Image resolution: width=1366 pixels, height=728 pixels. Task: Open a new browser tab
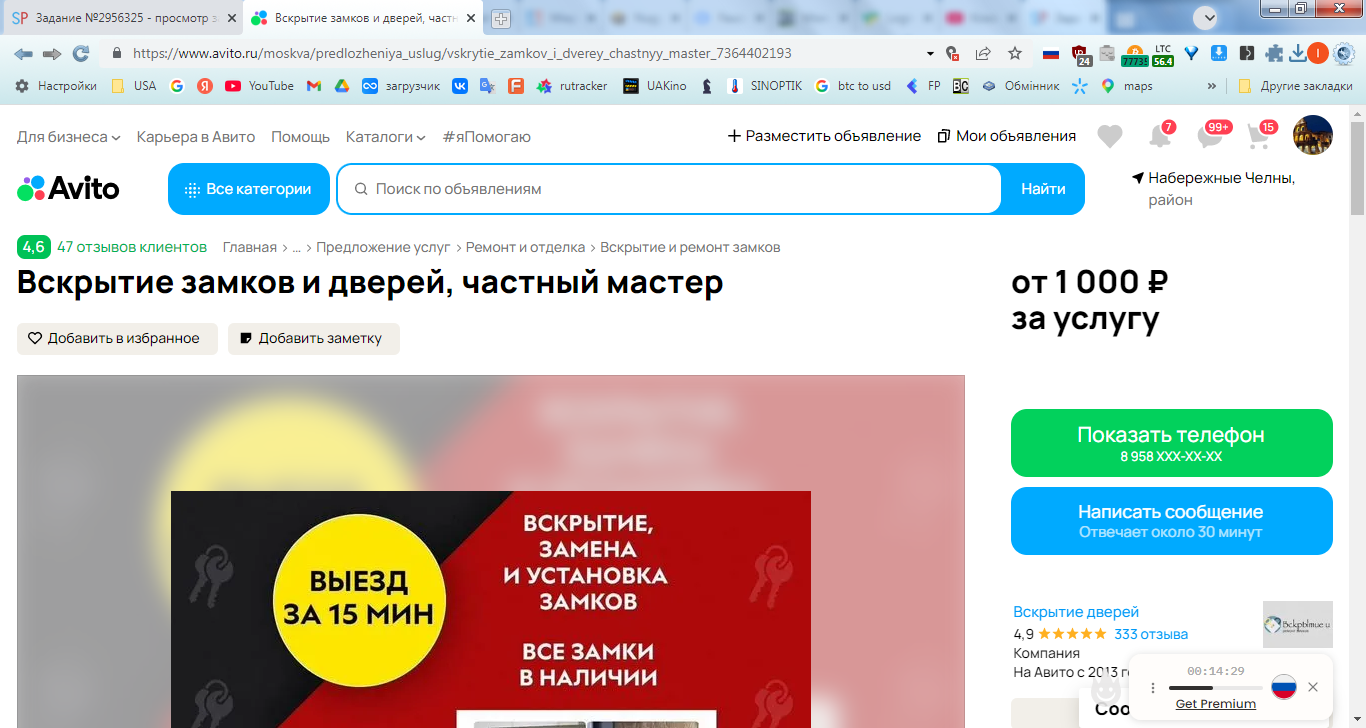click(501, 18)
